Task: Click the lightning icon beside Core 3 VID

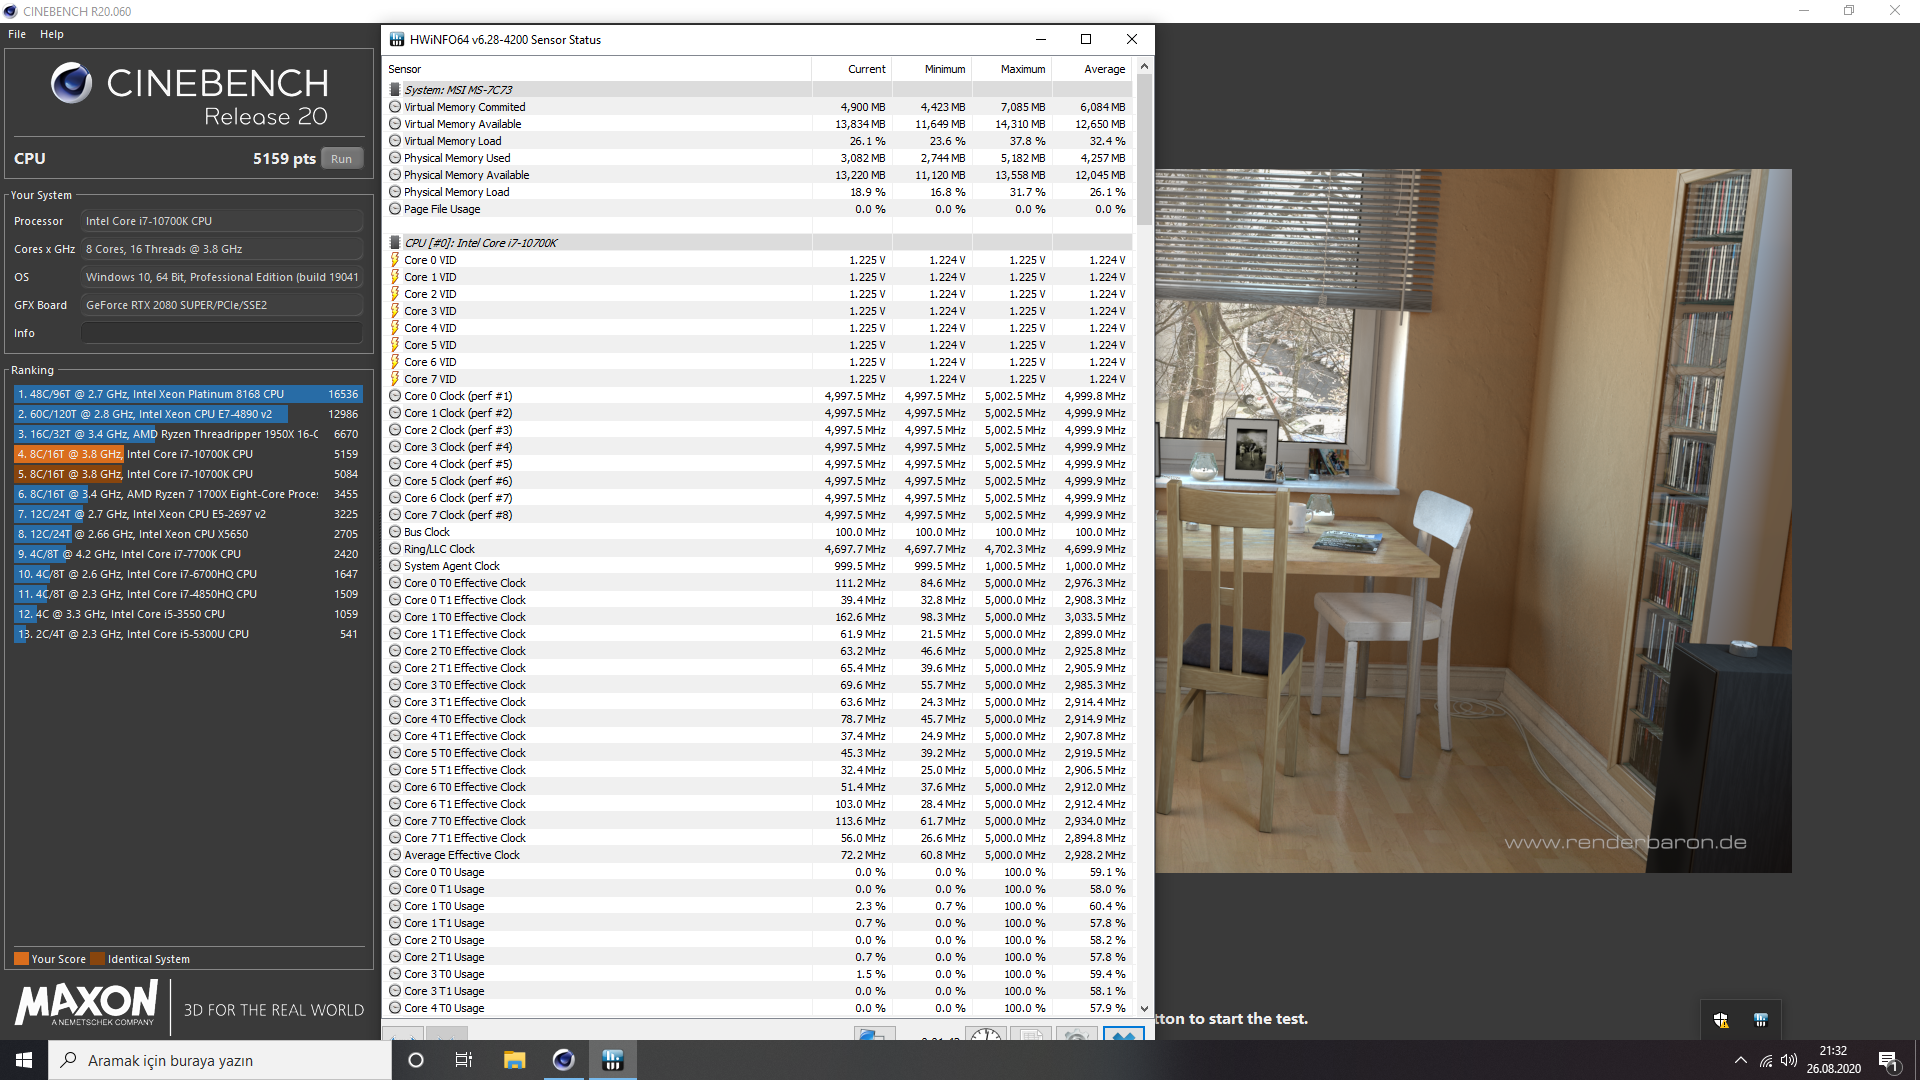Action: point(395,311)
